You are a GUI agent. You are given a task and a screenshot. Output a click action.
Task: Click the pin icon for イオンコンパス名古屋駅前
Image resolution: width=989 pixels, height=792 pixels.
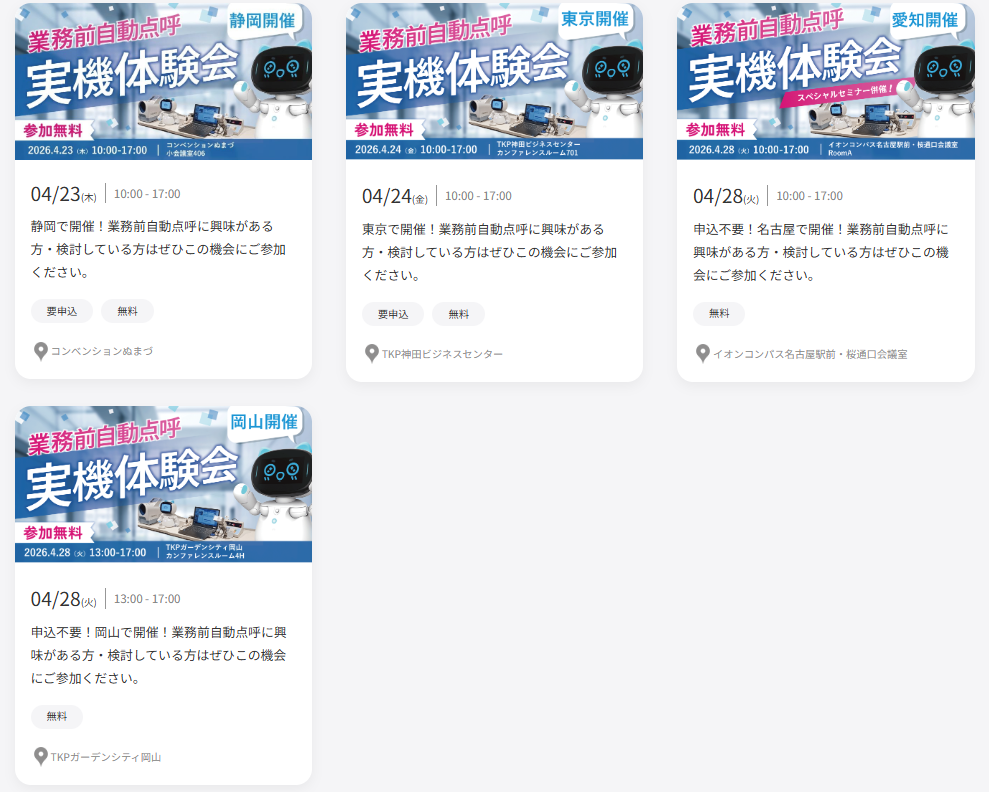coord(703,354)
